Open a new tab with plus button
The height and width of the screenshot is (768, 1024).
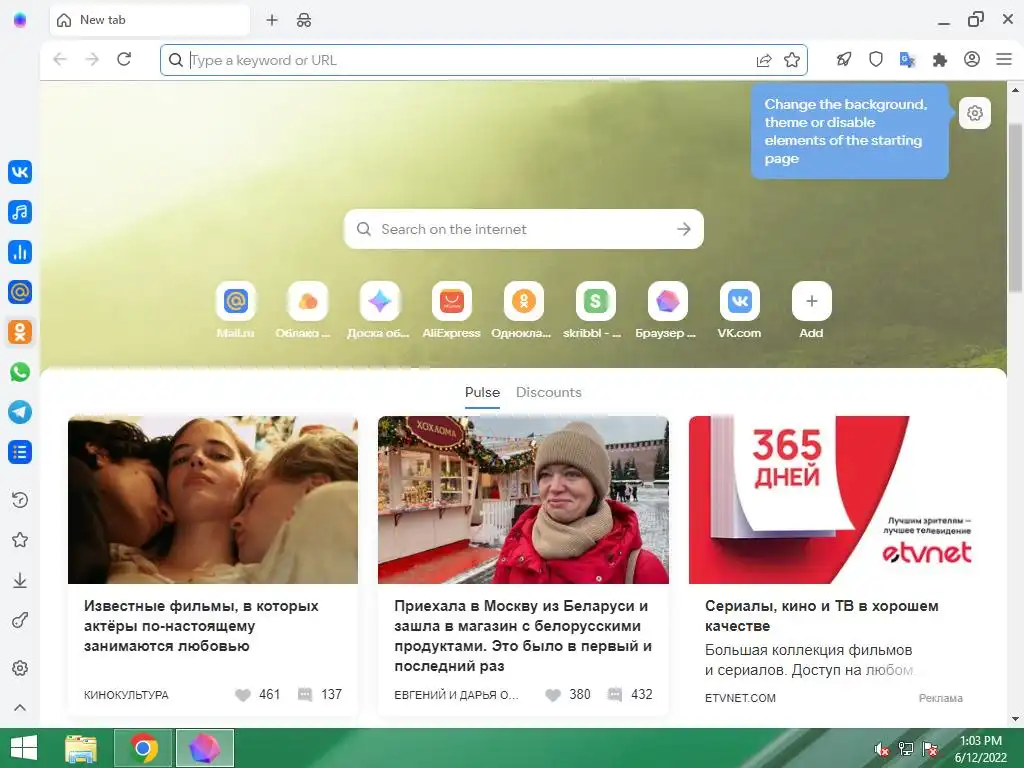[272, 20]
